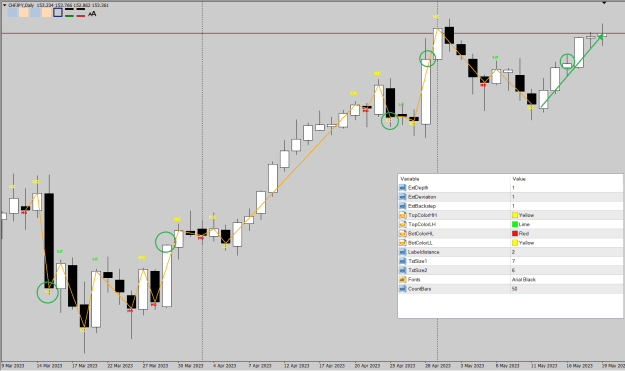The height and width of the screenshot is (371, 625).
Task: Click the 28 Apr 2023 date label
Action: coord(438,365)
